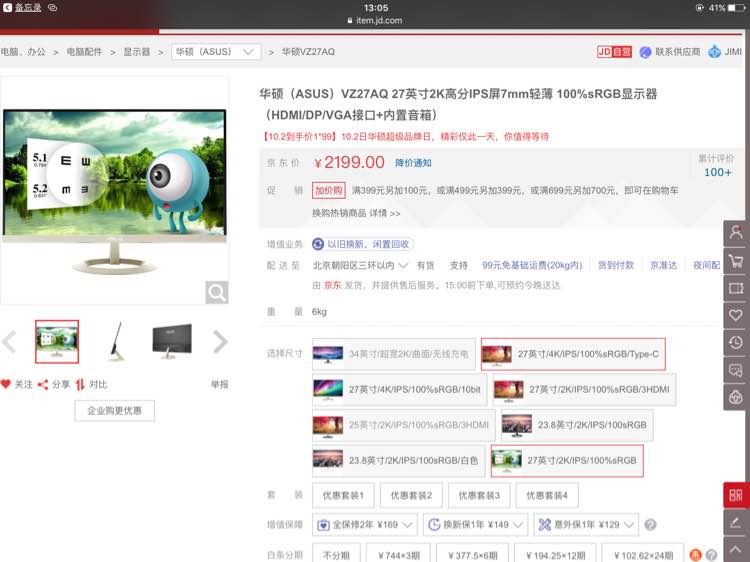Jump to page top with up-arrow icon
Viewport: 750px width, 562px height.
tap(736, 550)
